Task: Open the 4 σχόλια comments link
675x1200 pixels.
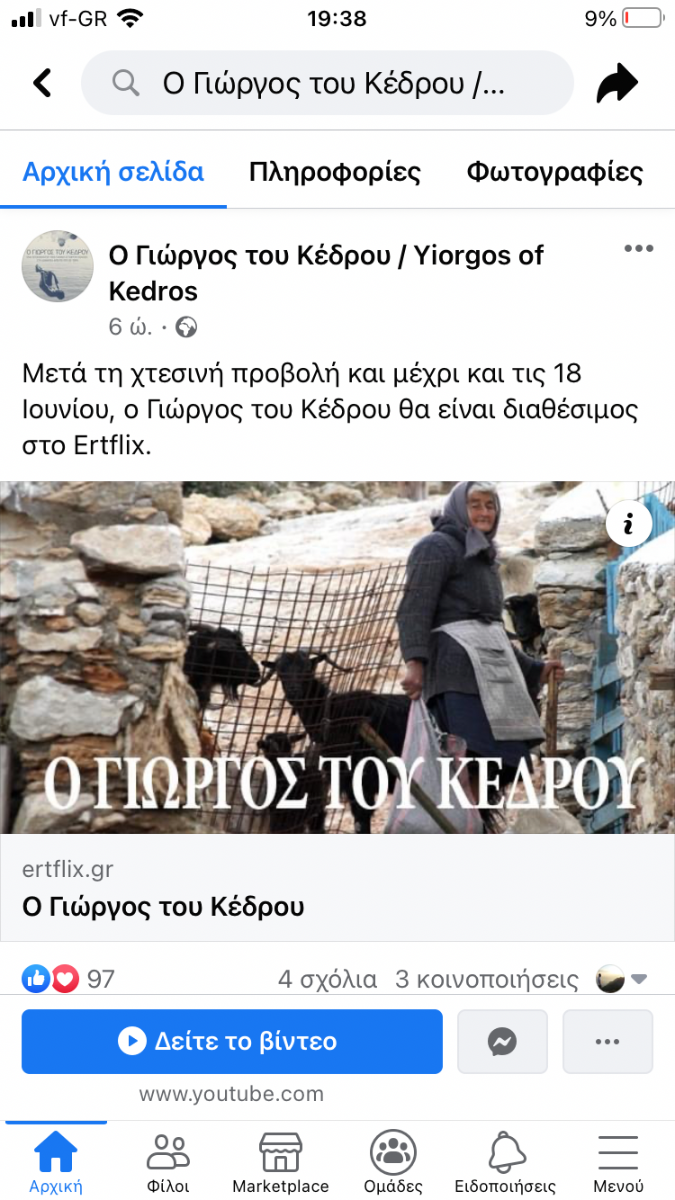Action: 327,979
